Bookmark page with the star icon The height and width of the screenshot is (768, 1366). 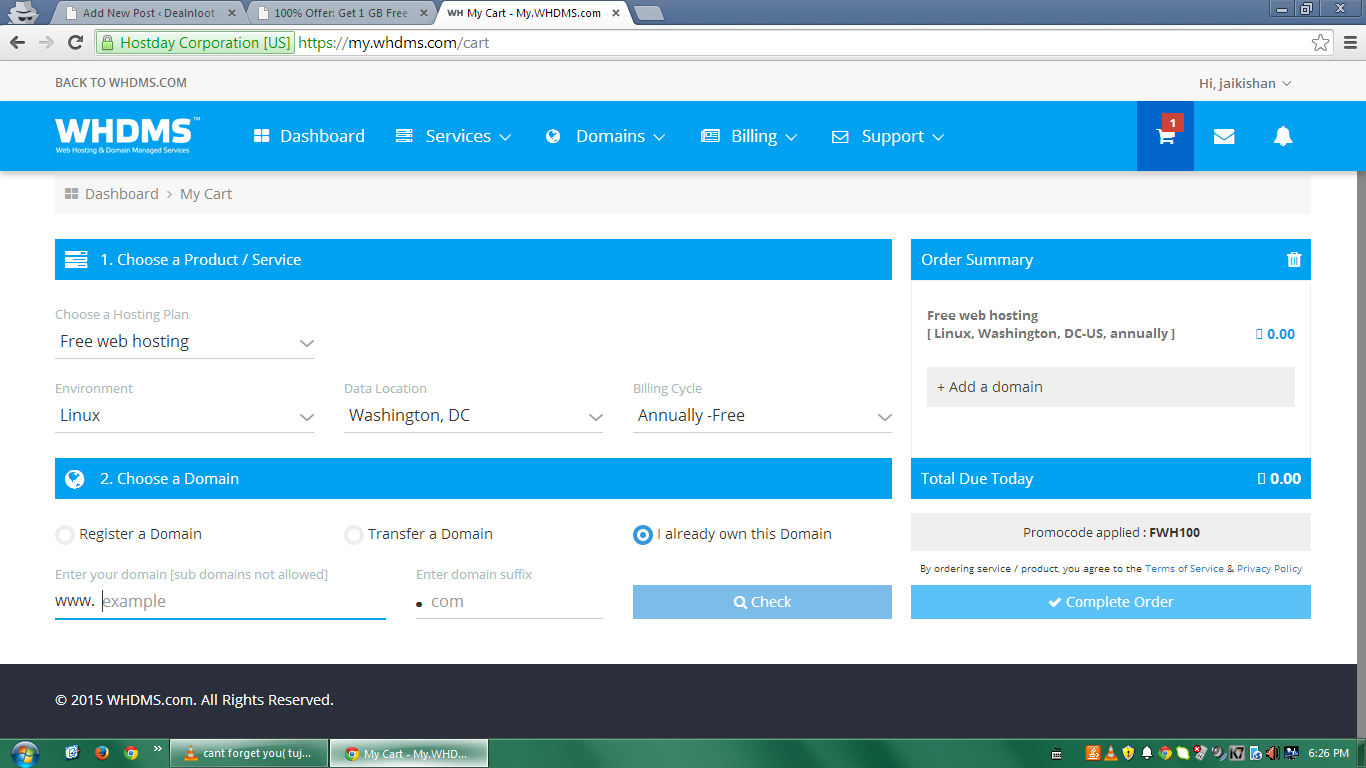click(1321, 43)
